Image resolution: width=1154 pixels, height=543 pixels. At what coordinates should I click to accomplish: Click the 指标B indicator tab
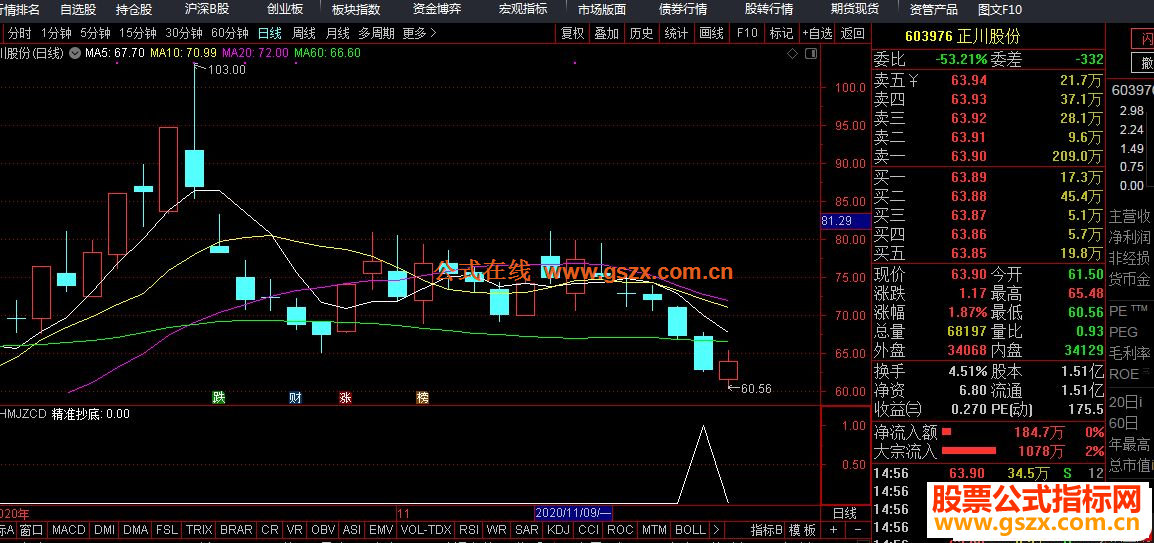click(x=766, y=530)
